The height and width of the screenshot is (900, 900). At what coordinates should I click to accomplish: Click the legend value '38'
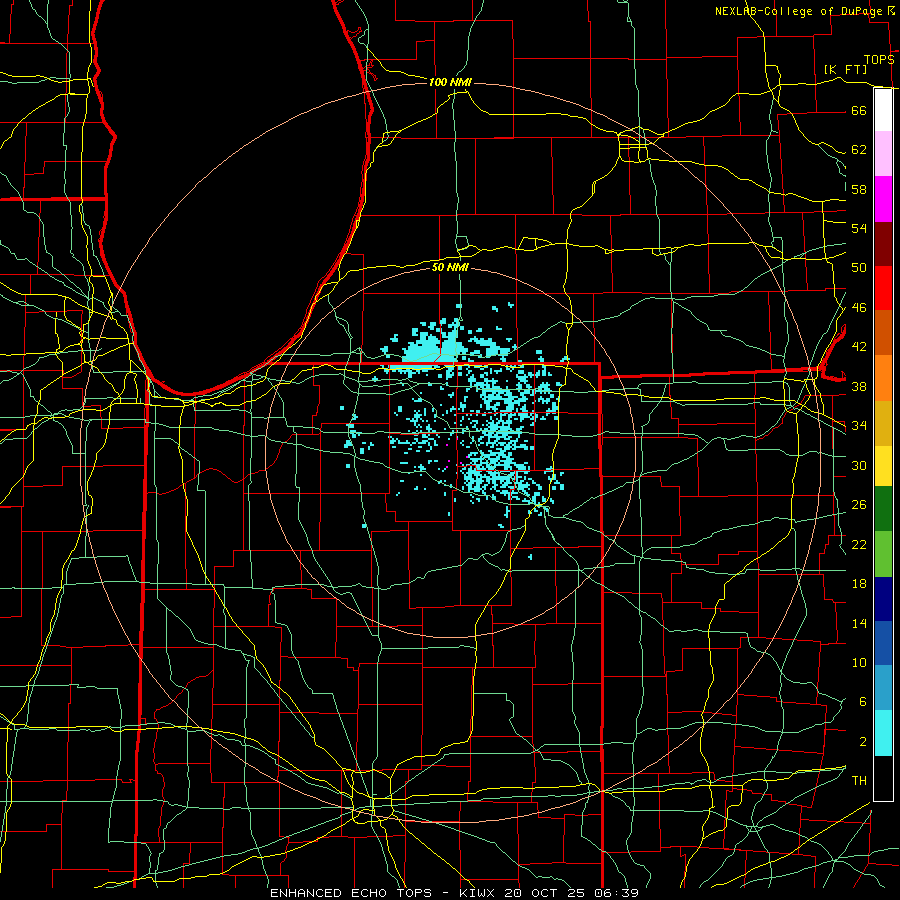[x=859, y=386]
